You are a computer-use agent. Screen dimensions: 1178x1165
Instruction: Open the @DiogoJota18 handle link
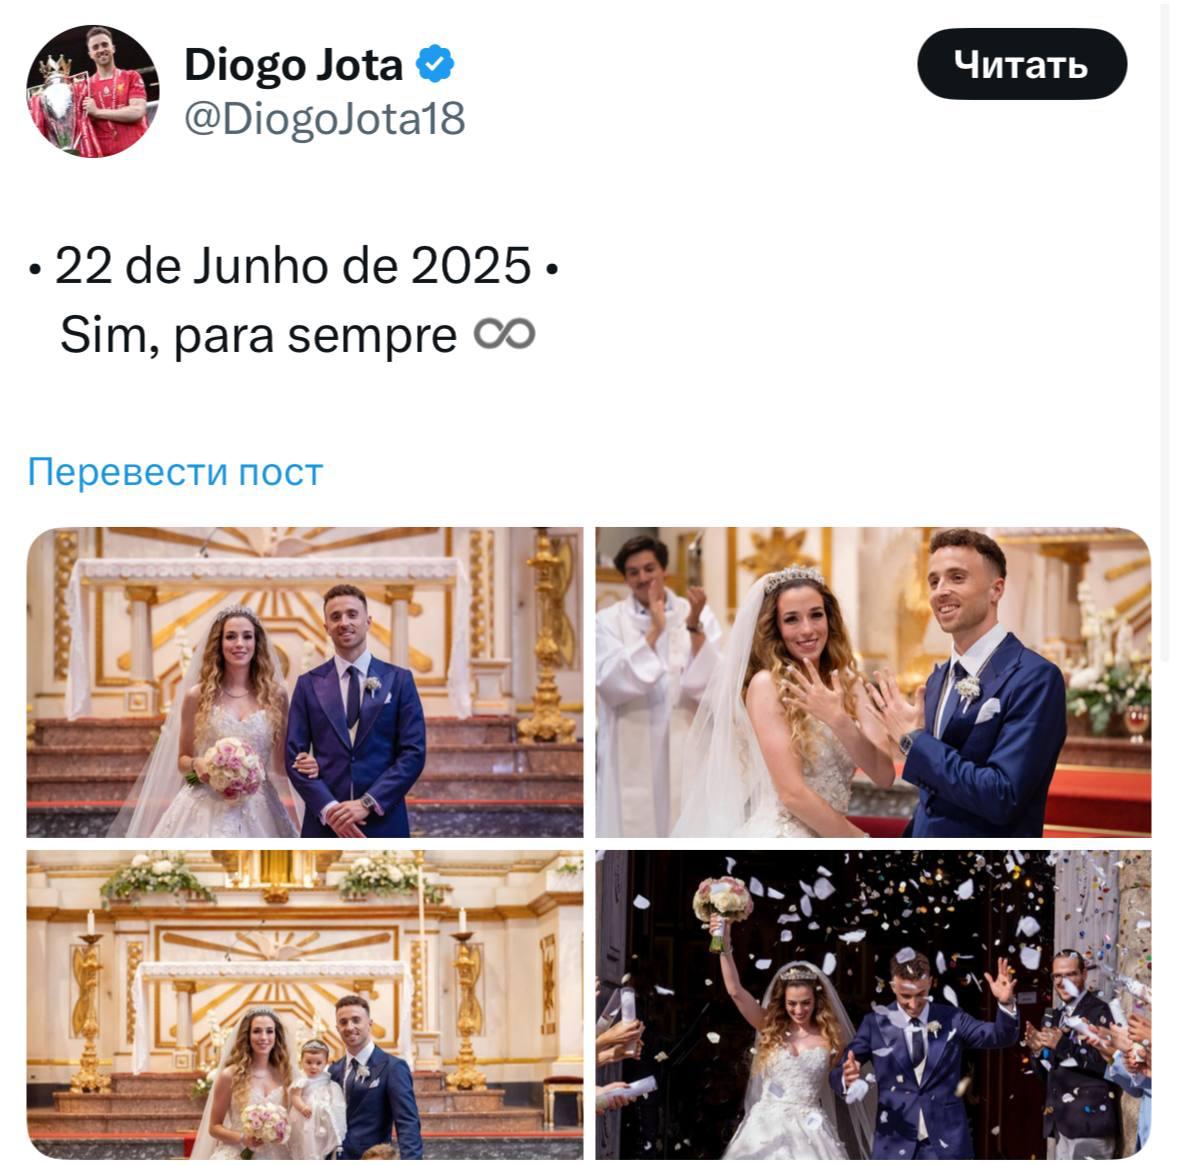pos(325,119)
